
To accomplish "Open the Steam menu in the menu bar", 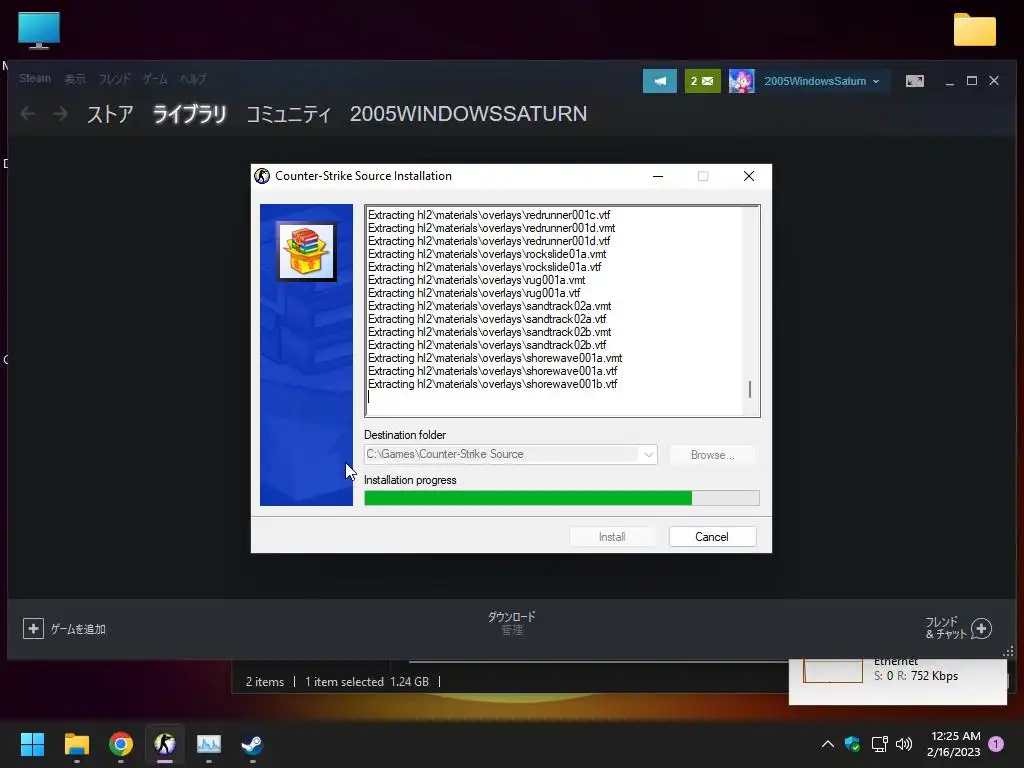I will [x=35, y=78].
